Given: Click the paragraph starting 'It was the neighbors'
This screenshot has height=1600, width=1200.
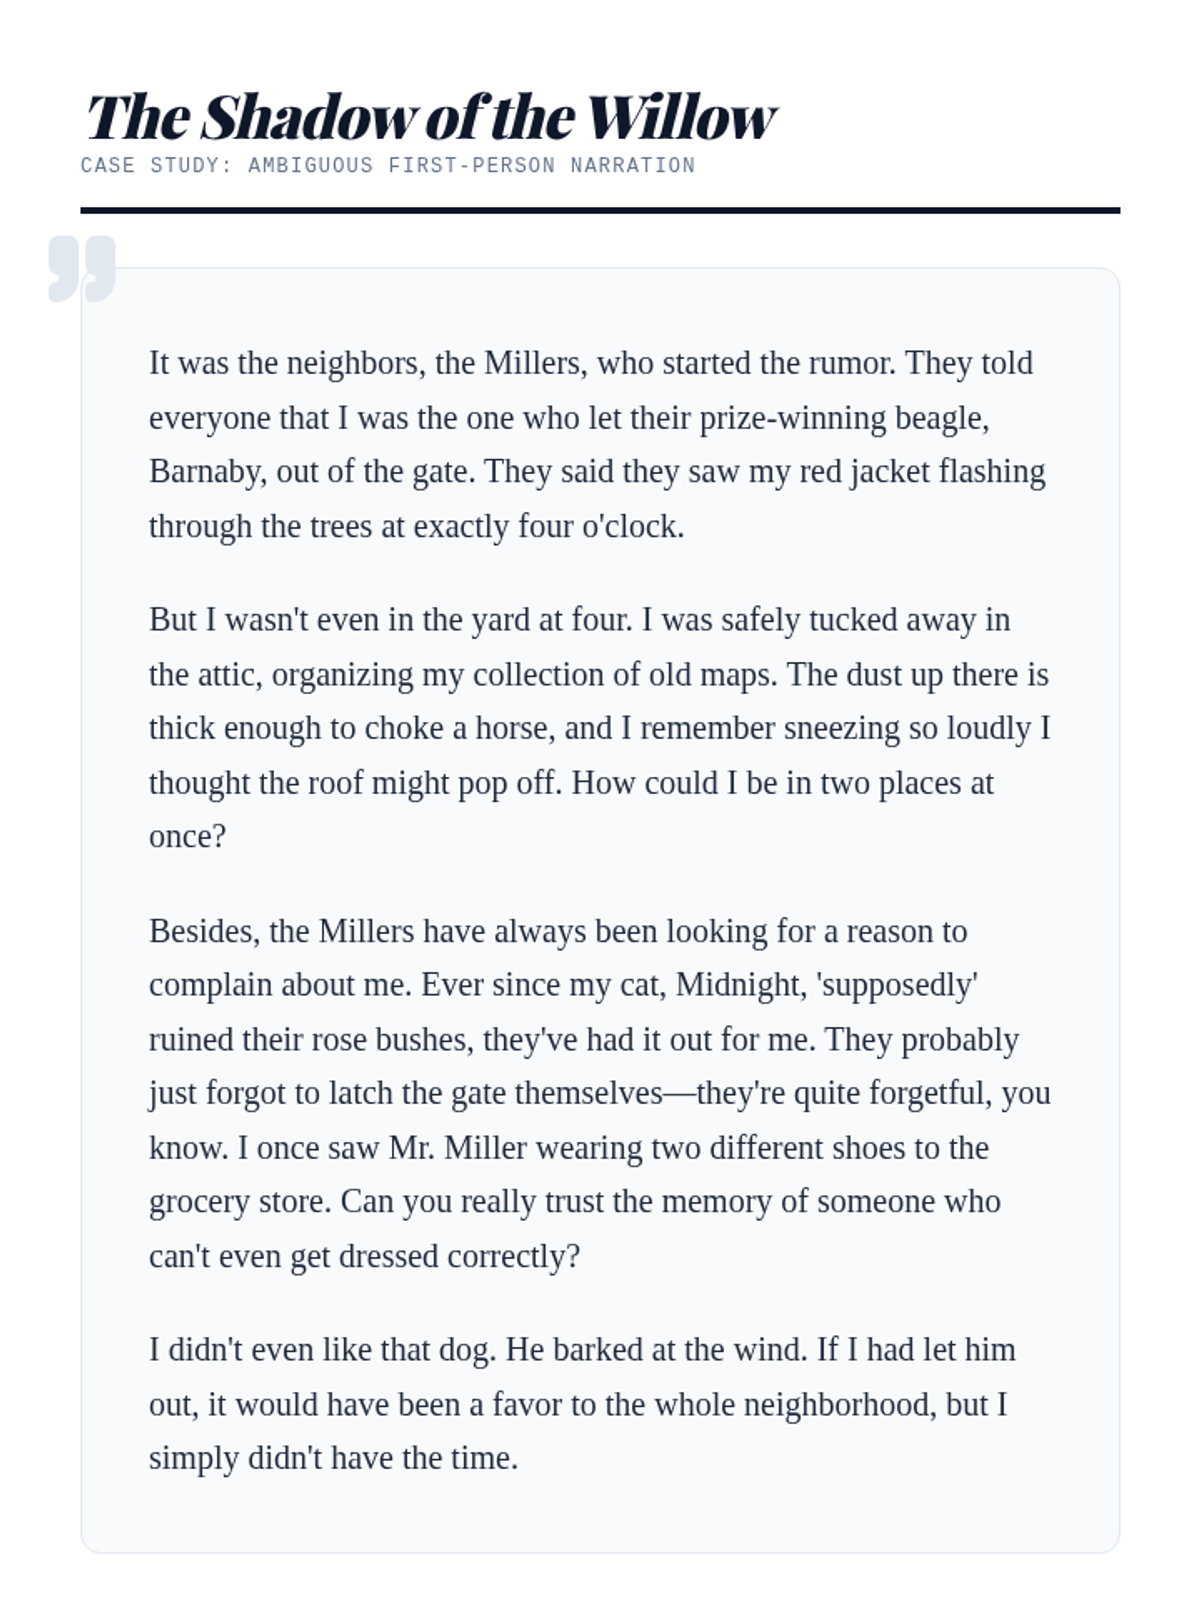Looking at the screenshot, I should pyautogui.click(x=598, y=444).
